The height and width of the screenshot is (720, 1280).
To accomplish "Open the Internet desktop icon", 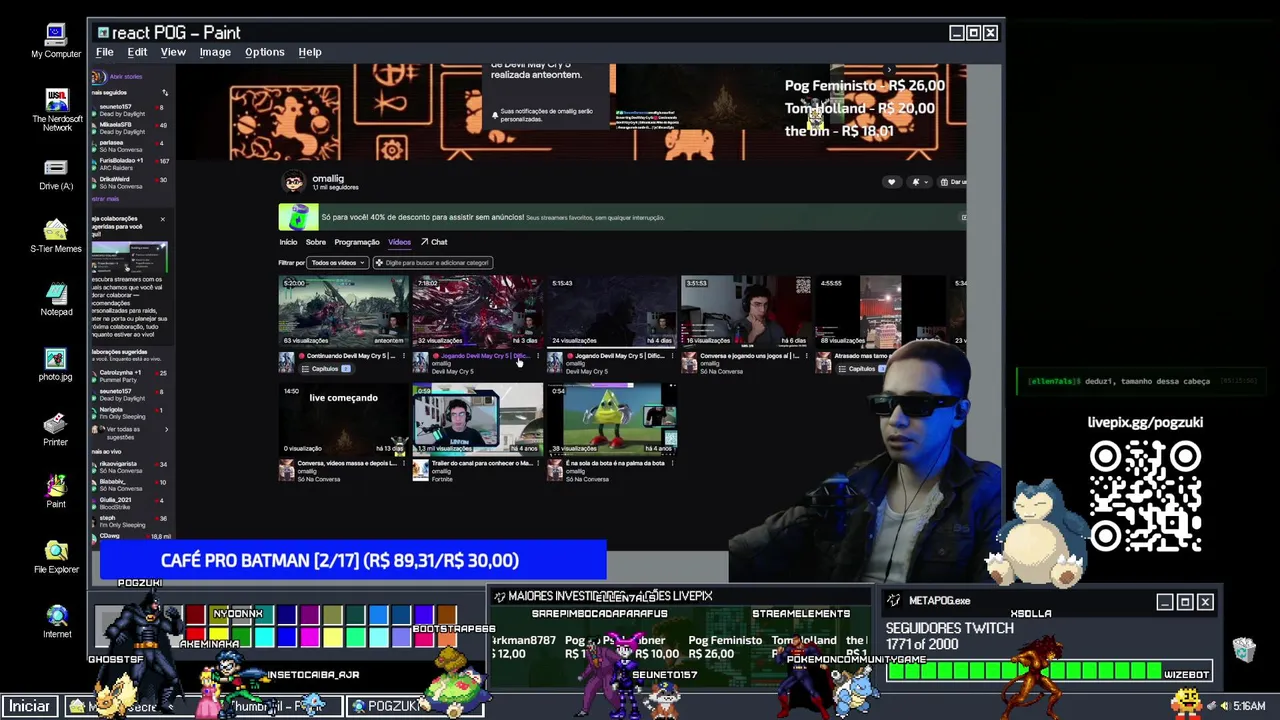I will 57,621.
